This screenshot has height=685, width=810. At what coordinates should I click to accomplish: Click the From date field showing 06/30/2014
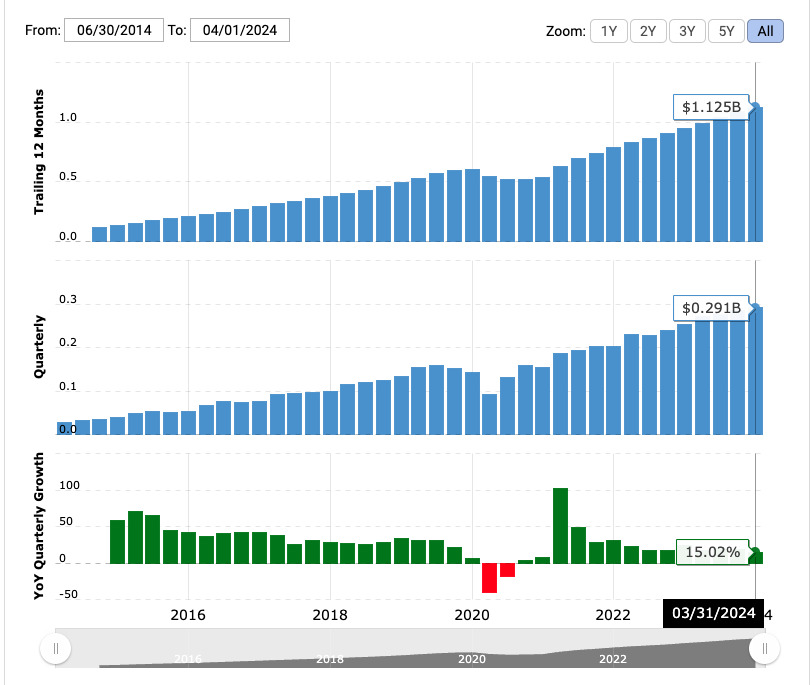pyautogui.click(x=114, y=30)
